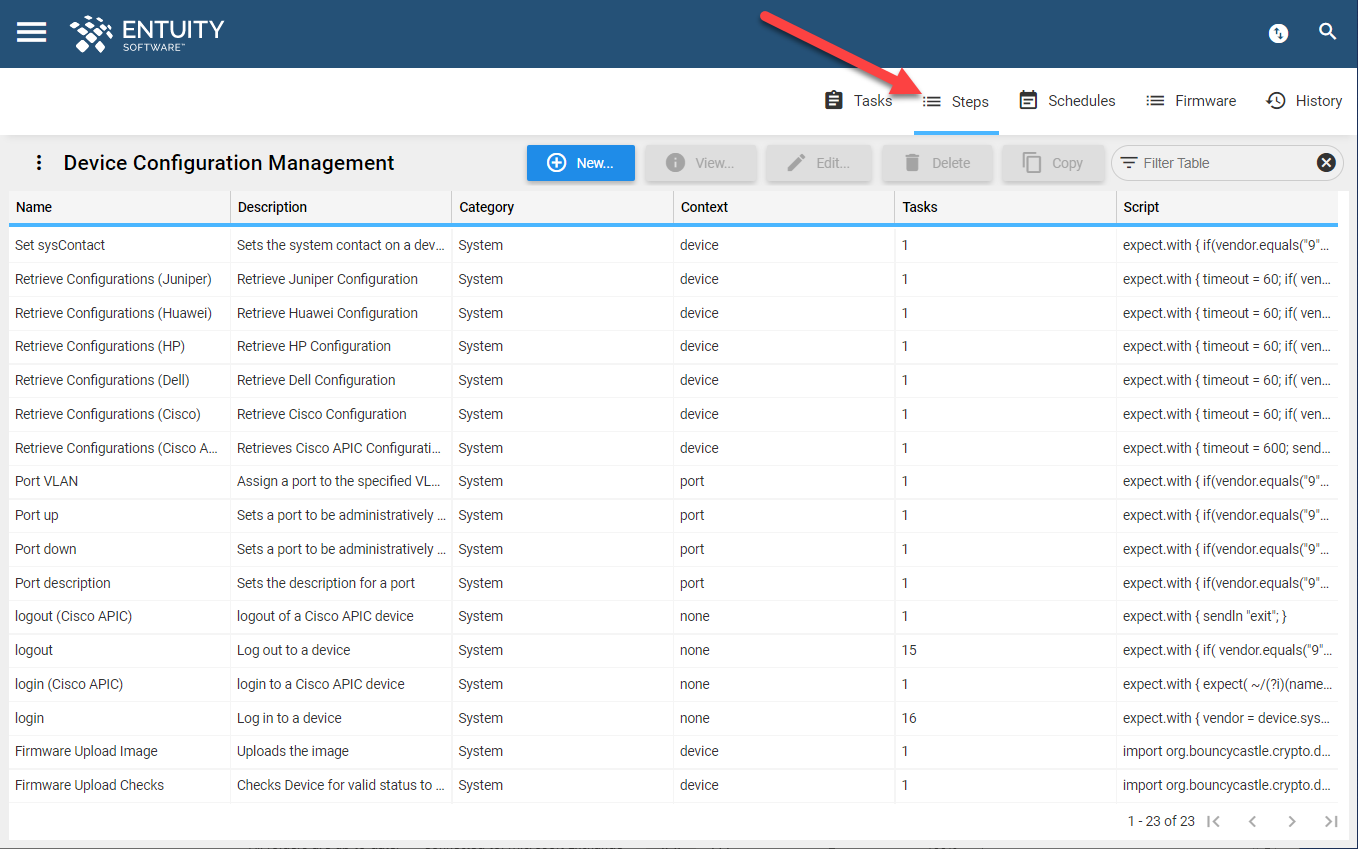Screen dimensions: 1358x849
Task: Click the help question-mark icon
Action: click(x=1278, y=33)
